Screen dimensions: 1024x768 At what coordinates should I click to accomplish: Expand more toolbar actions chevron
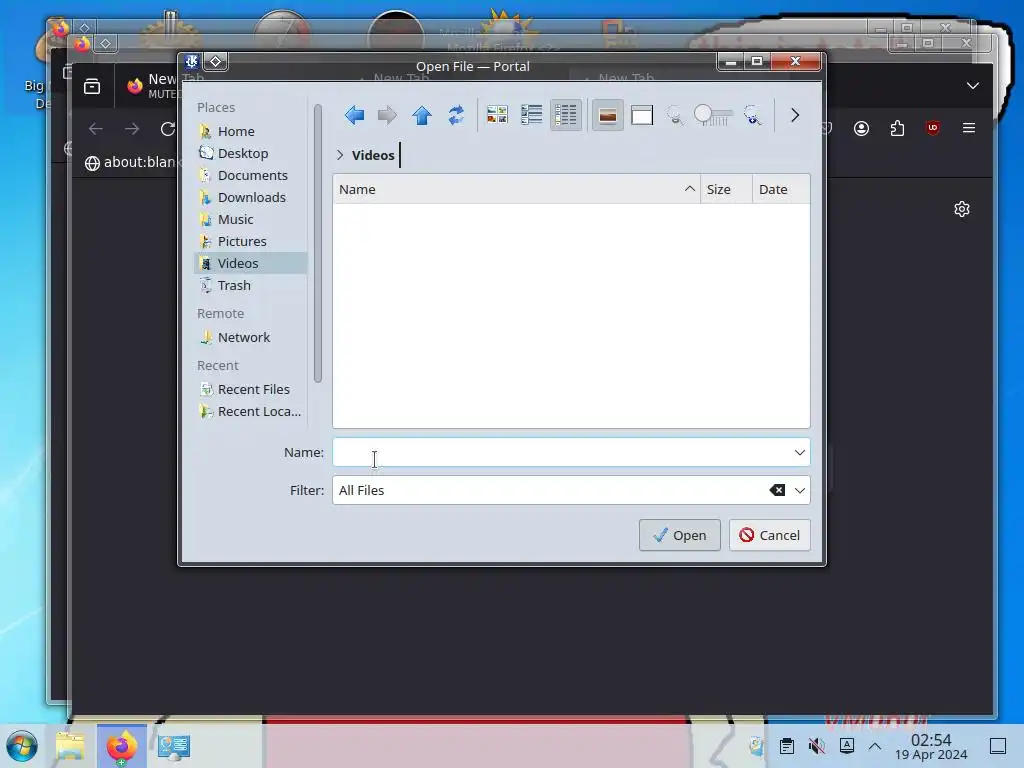[795, 116]
